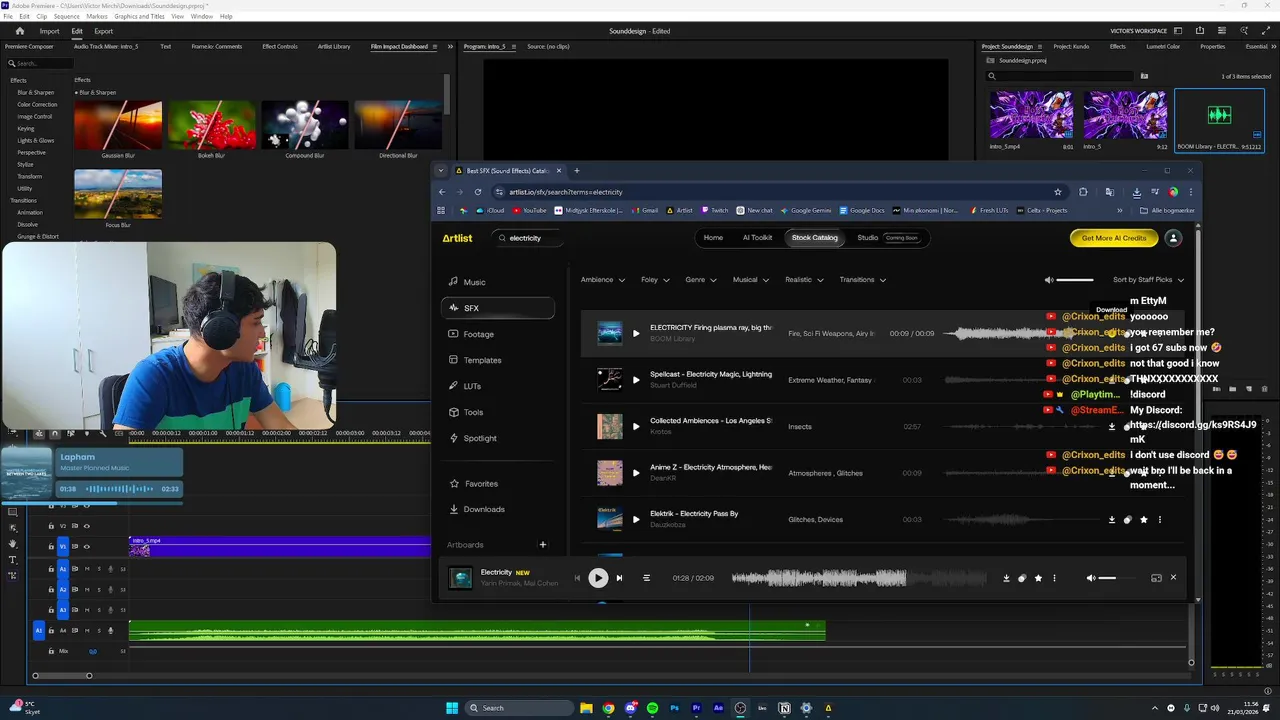Toggle lock on the V1 track
Image resolution: width=1280 pixels, height=720 pixels.
coord(51,546)
